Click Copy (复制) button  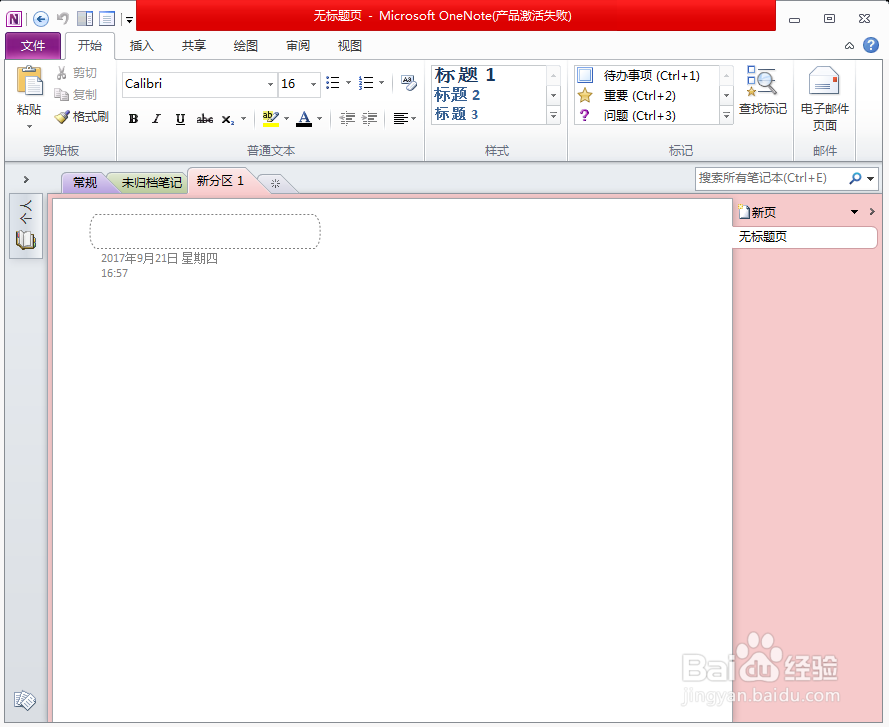click(x=77, y=95)
